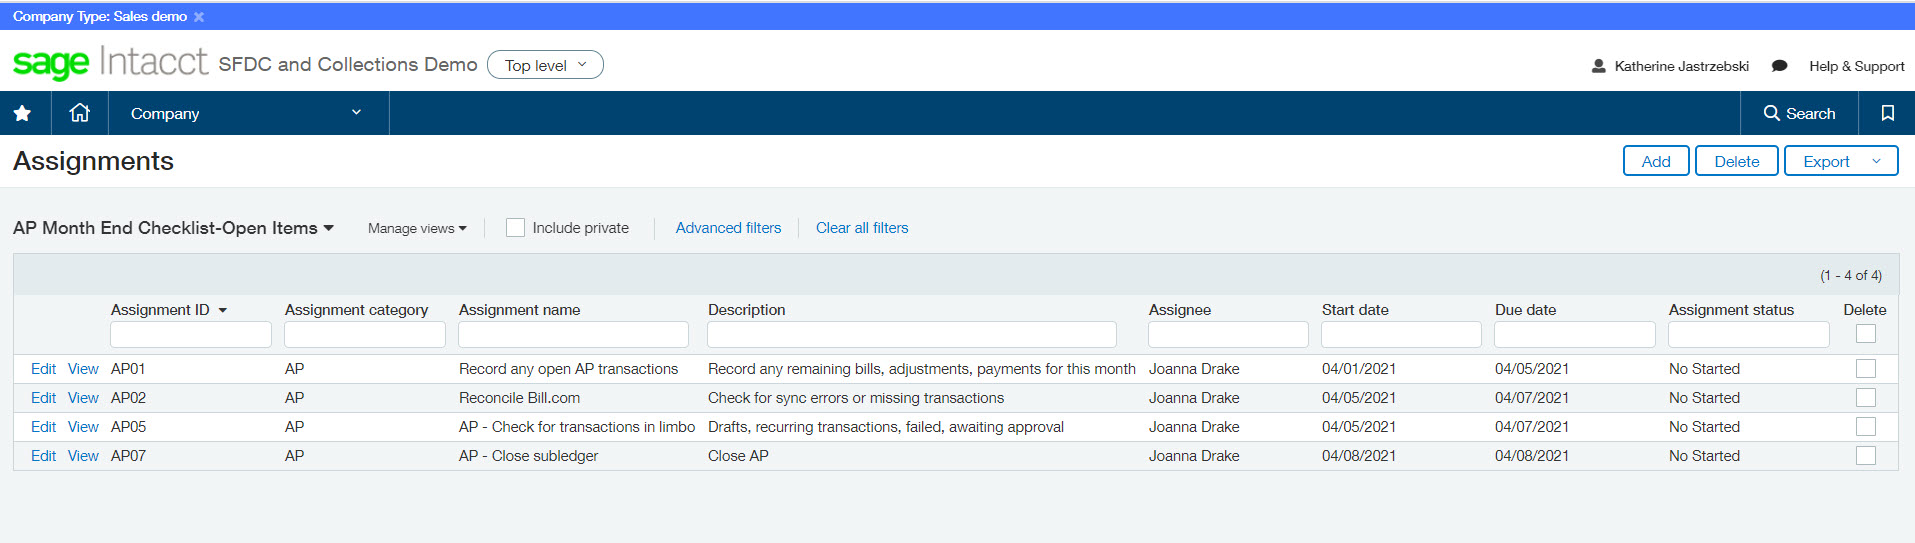
Task: Click the favorites star icon
Action: click(x=22, y=113)
